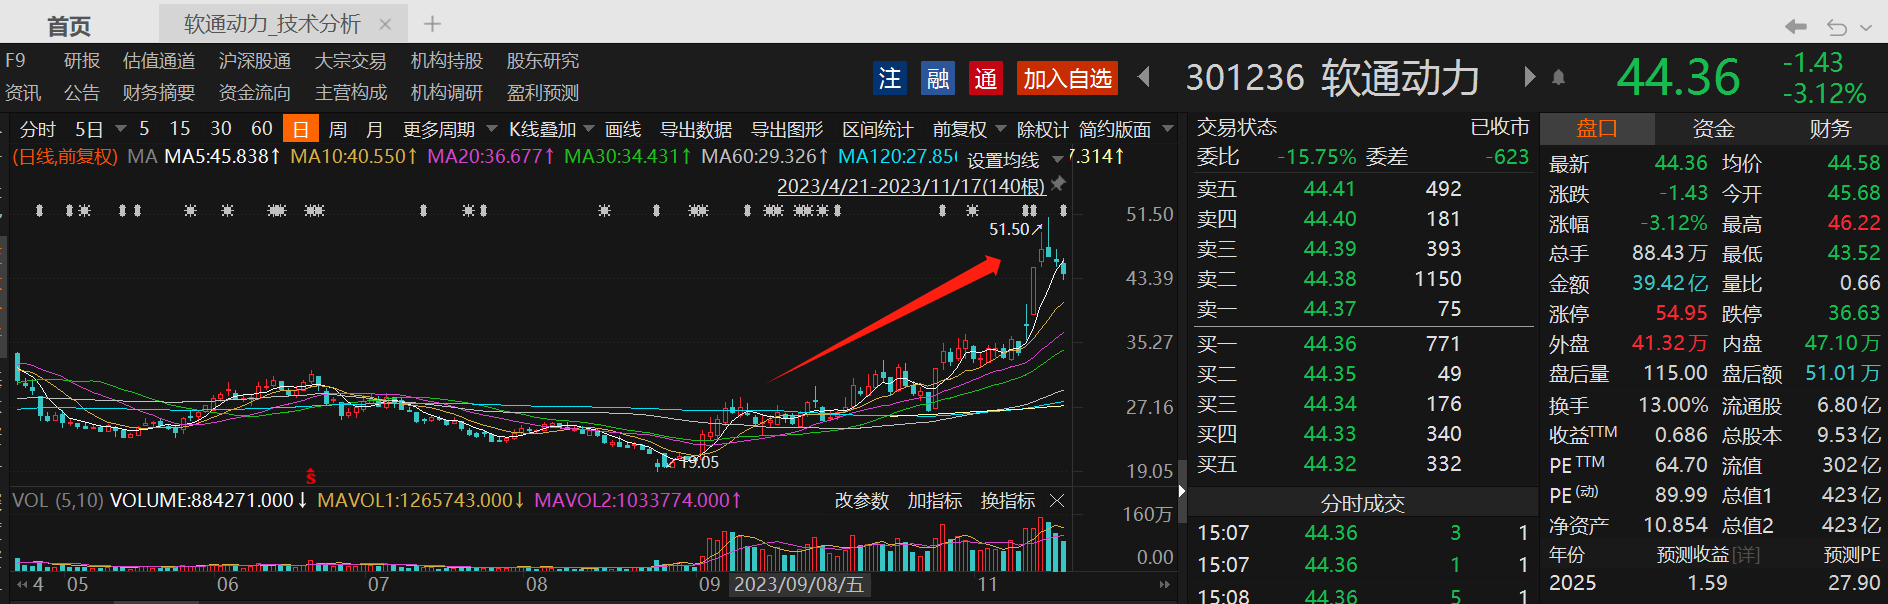This screenshot has width=1888, height=604.
Task: Click the alert bell icon next to stock name
Action: pos(1558,77)
